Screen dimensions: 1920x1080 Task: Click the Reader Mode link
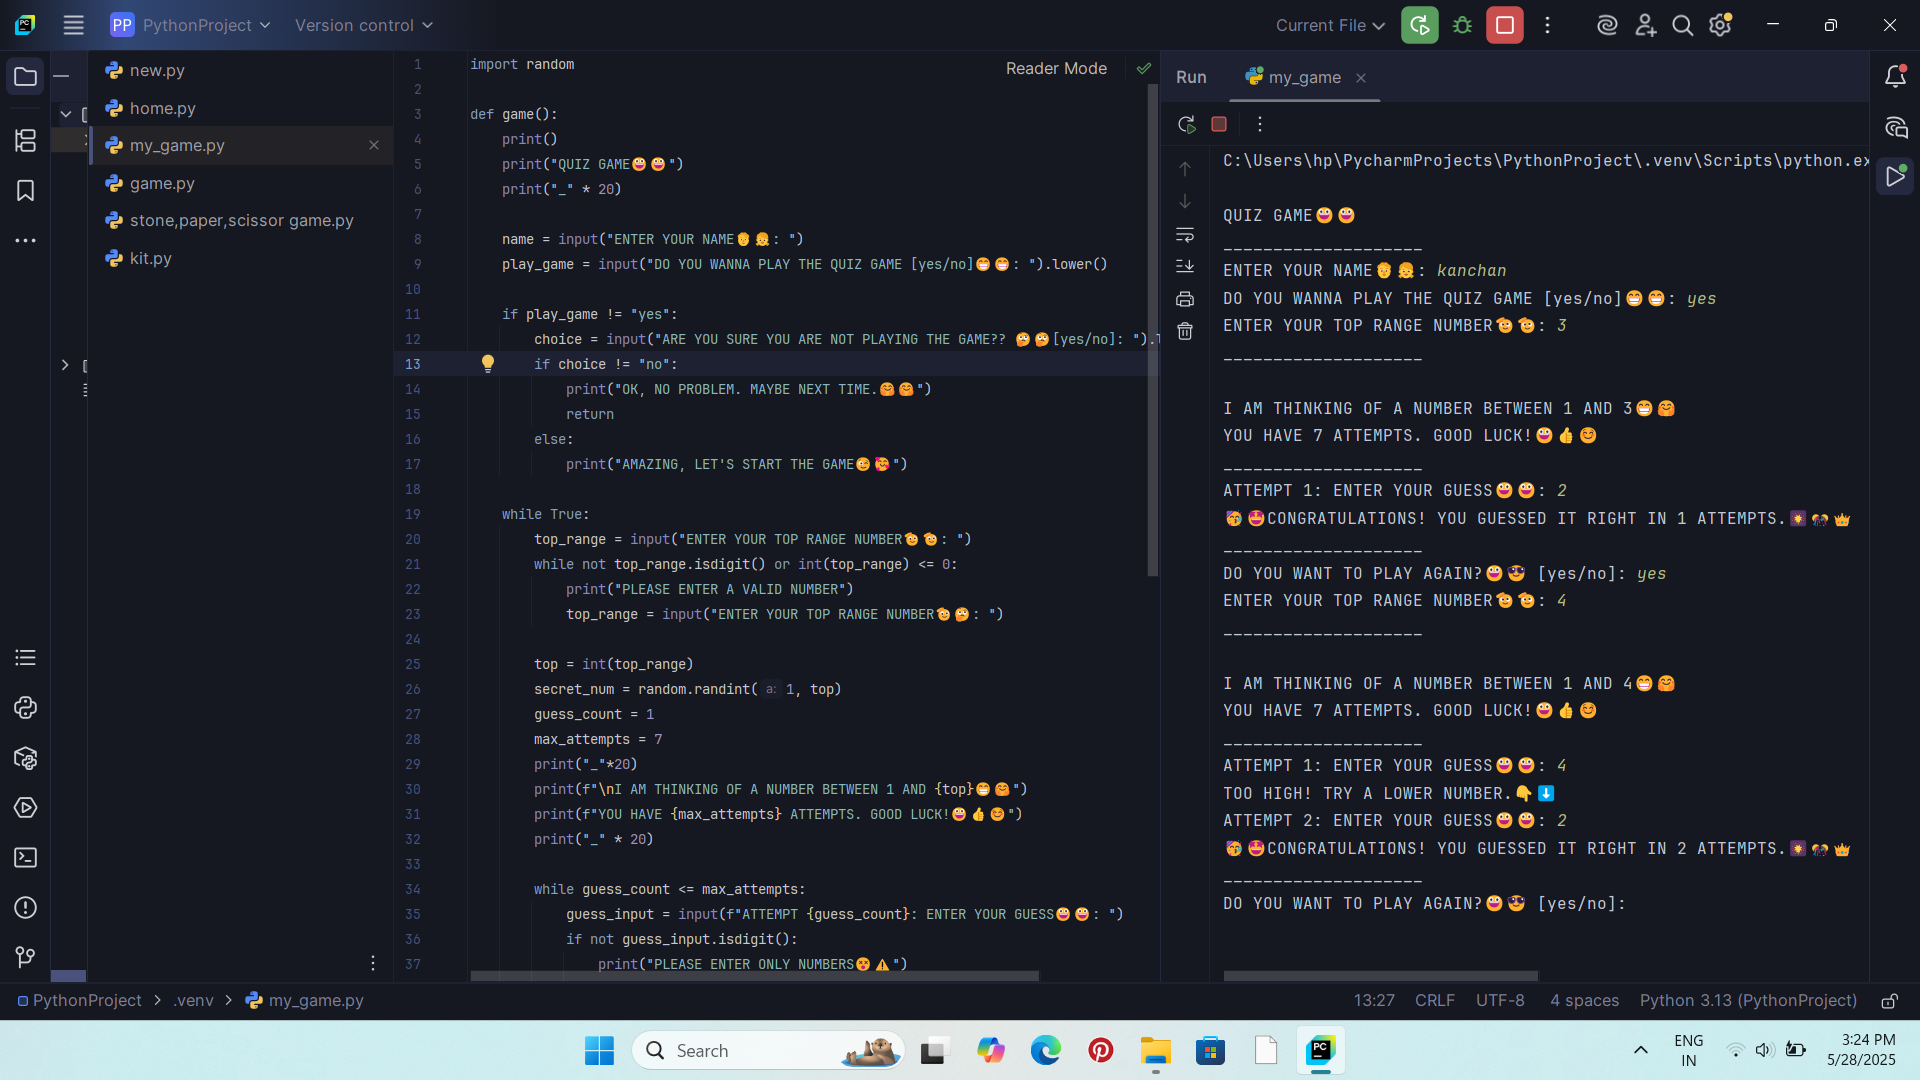pyautogui.click(x=1056, y=68)
